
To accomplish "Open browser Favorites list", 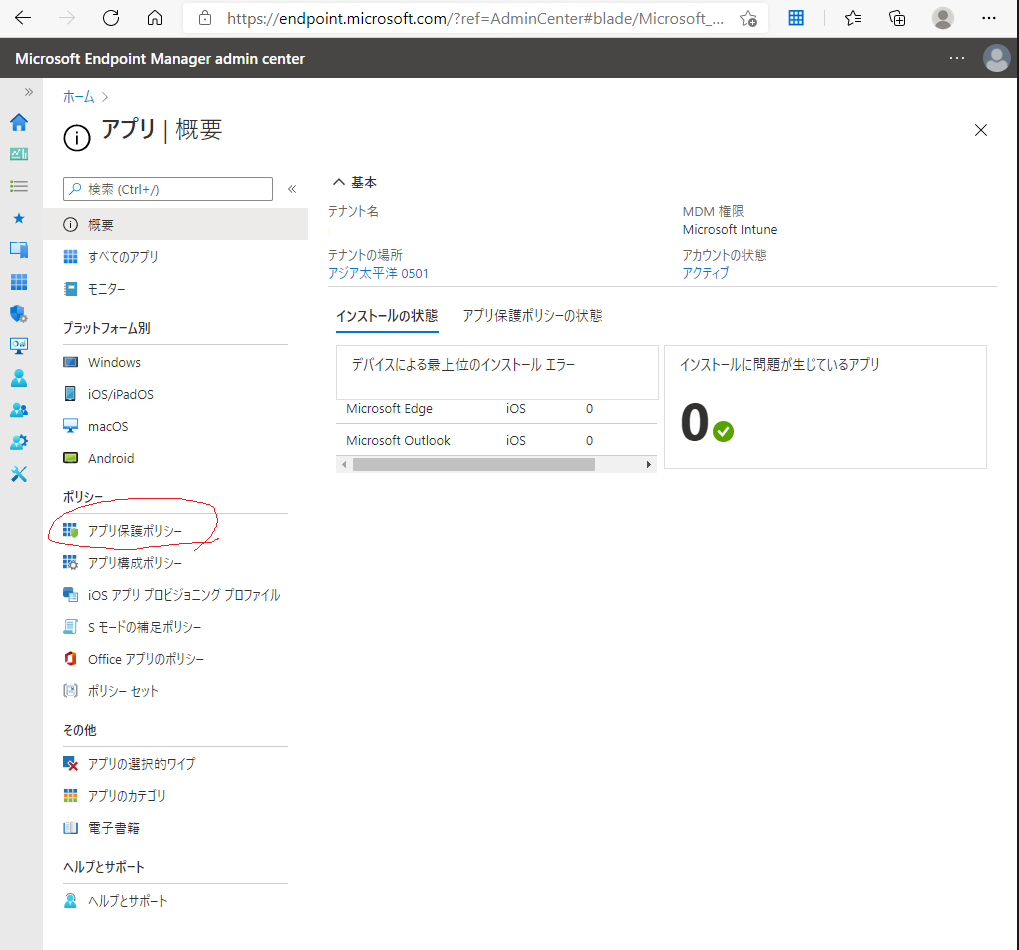I will pyautogui.click(x=853, y=18).
